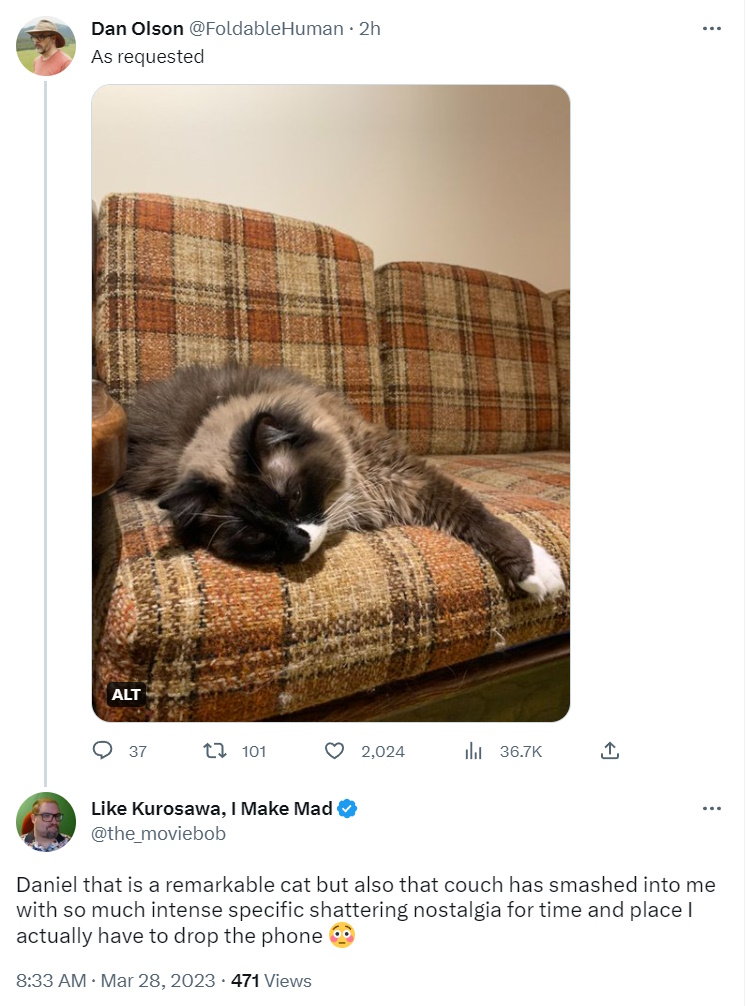Open more options on the_moviebob's reply
747x1006 pixels.
coord(711,809)
